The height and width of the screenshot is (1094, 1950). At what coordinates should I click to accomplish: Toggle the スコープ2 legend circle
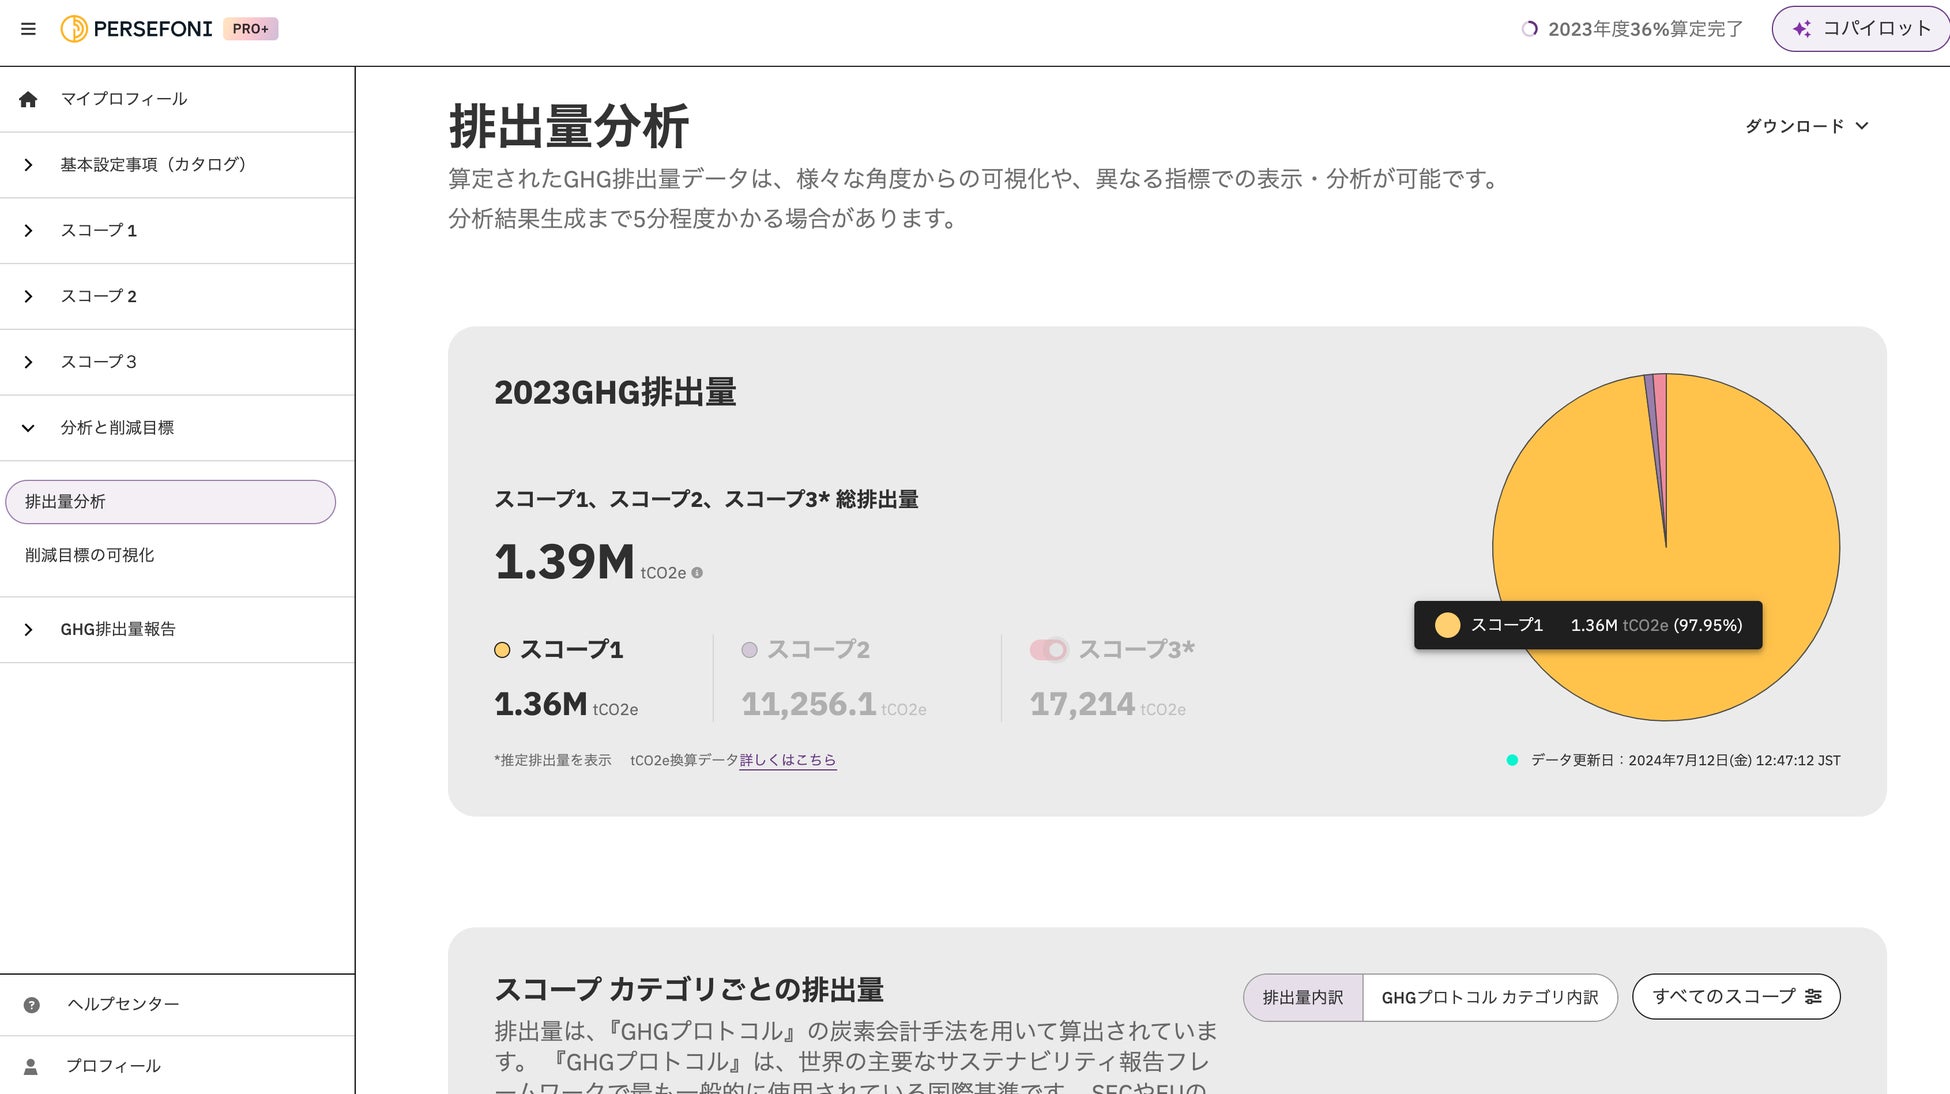tap(749, 650)
